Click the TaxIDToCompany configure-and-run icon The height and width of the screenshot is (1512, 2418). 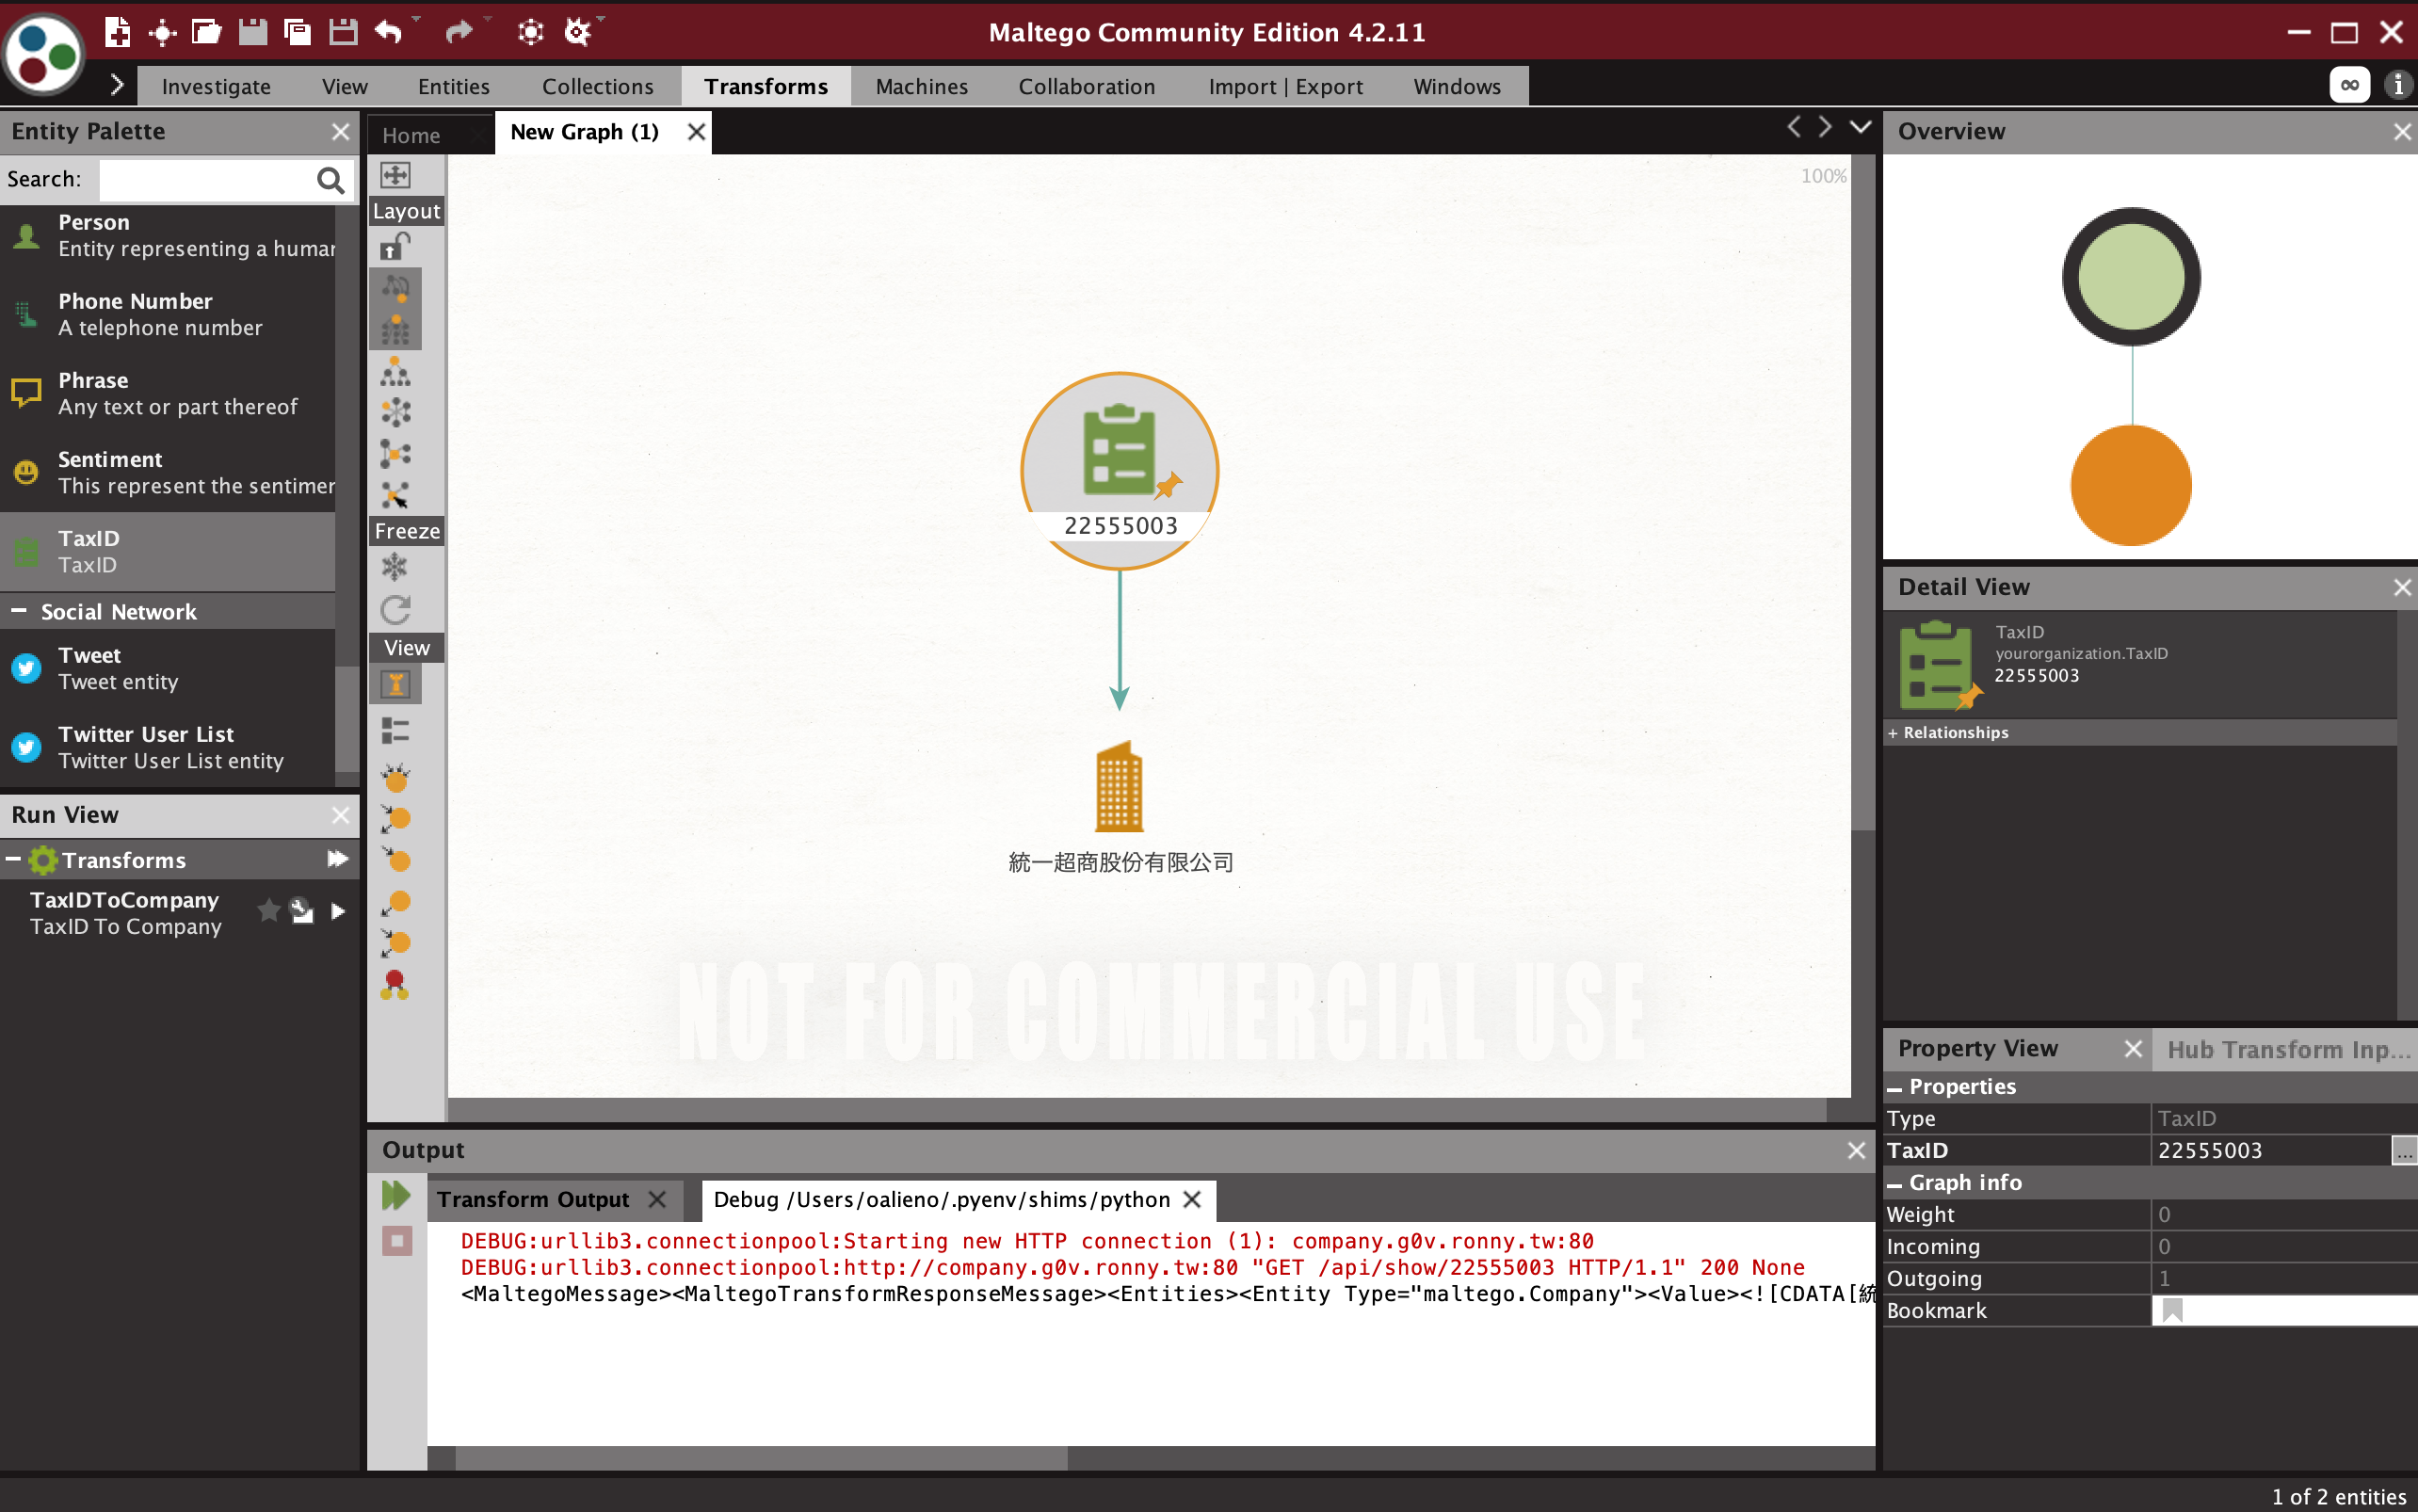point(301,911)
